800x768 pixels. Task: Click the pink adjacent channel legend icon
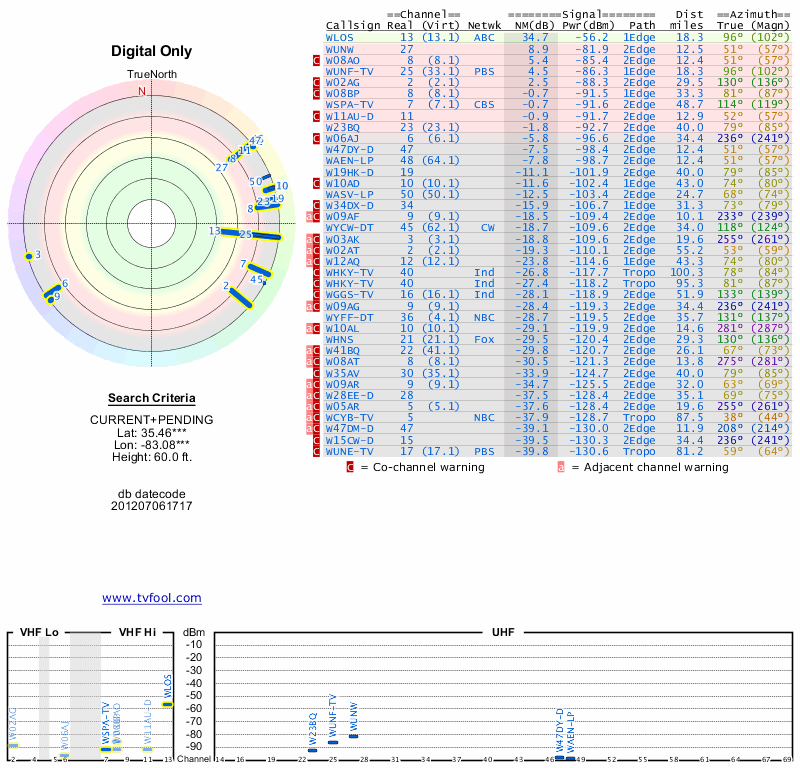pos(561,467)
